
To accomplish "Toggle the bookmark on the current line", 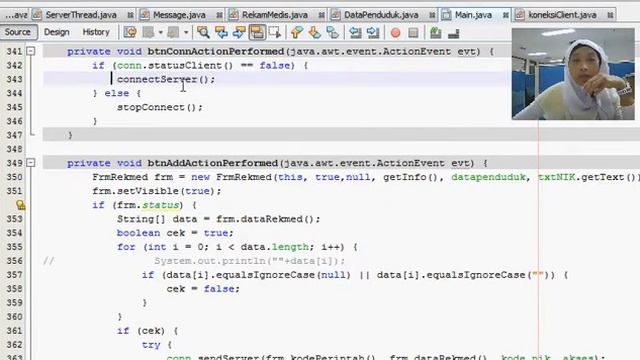I will click(x=333, y=32).
